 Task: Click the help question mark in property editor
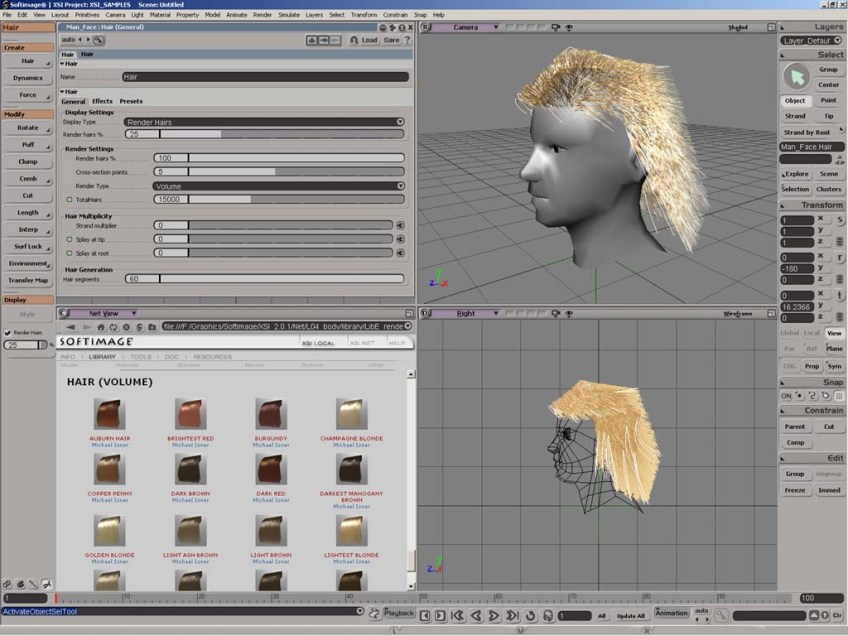(x=406, y=40)
